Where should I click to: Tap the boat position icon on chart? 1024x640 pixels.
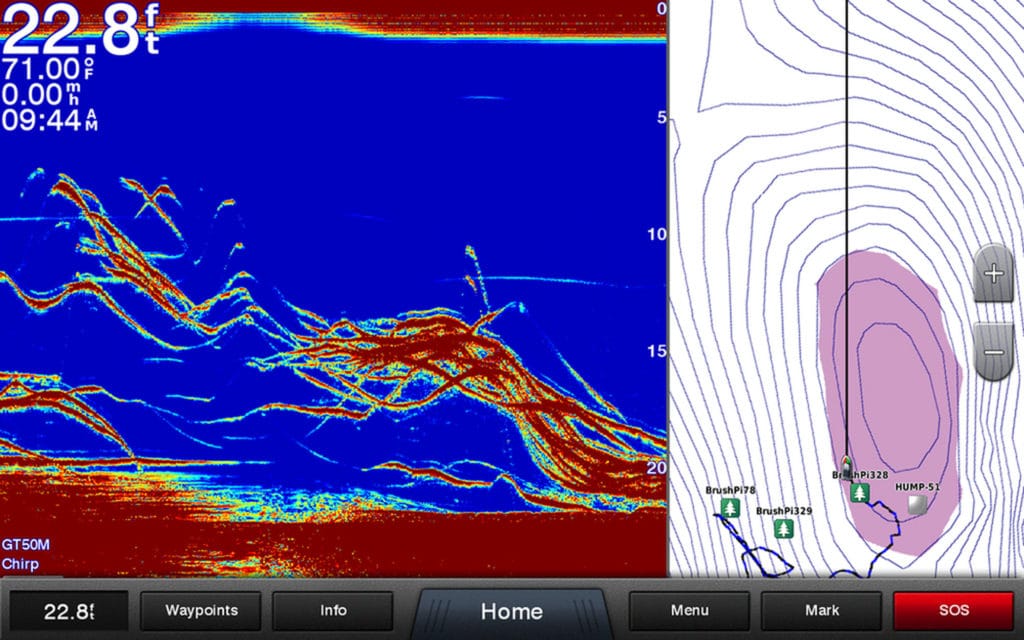[846, 463]
